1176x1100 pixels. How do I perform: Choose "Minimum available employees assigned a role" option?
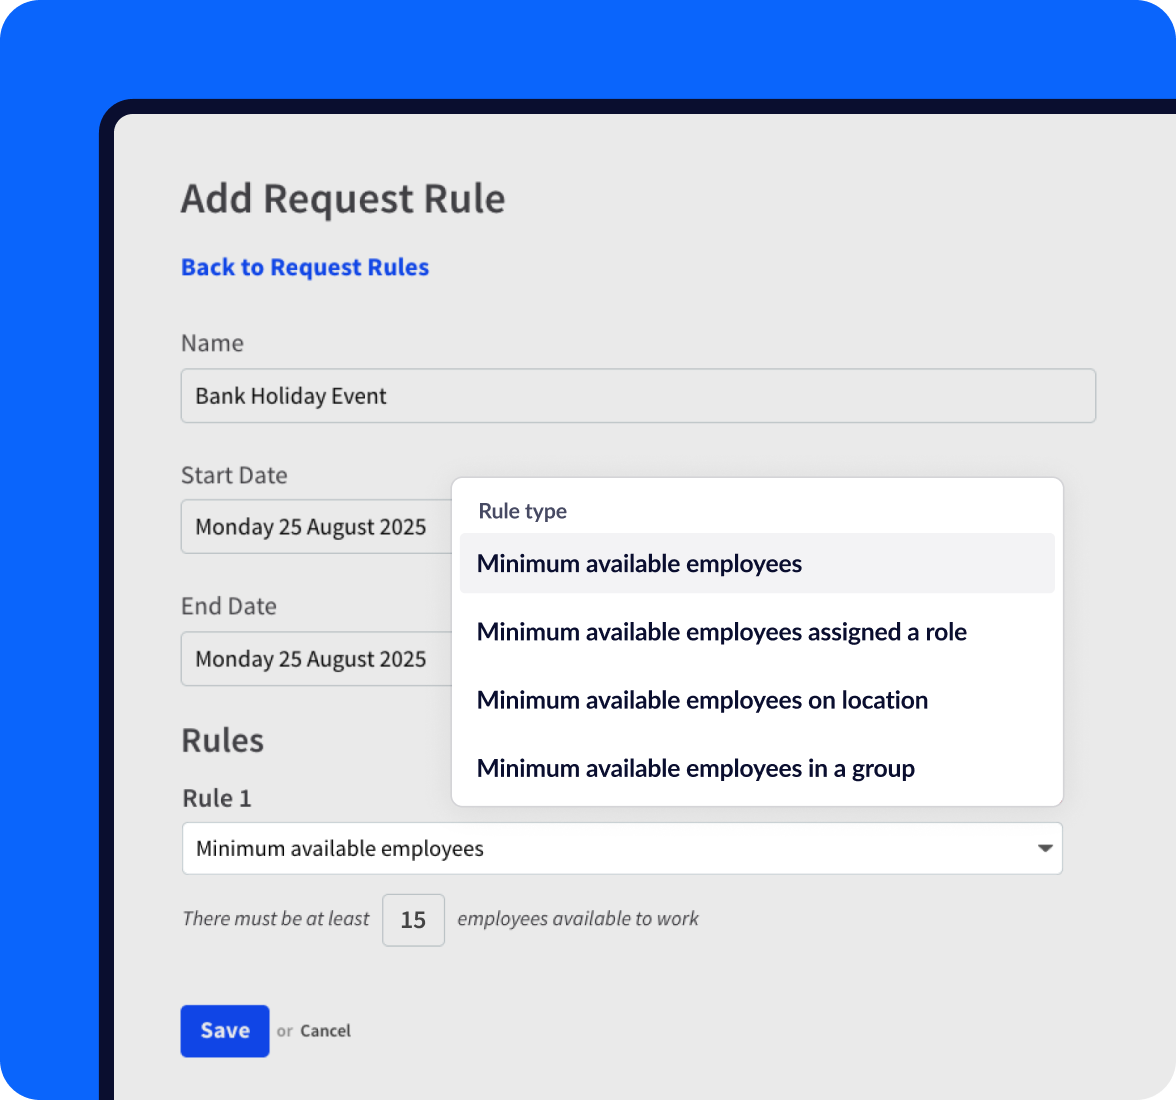coord(722,631)
